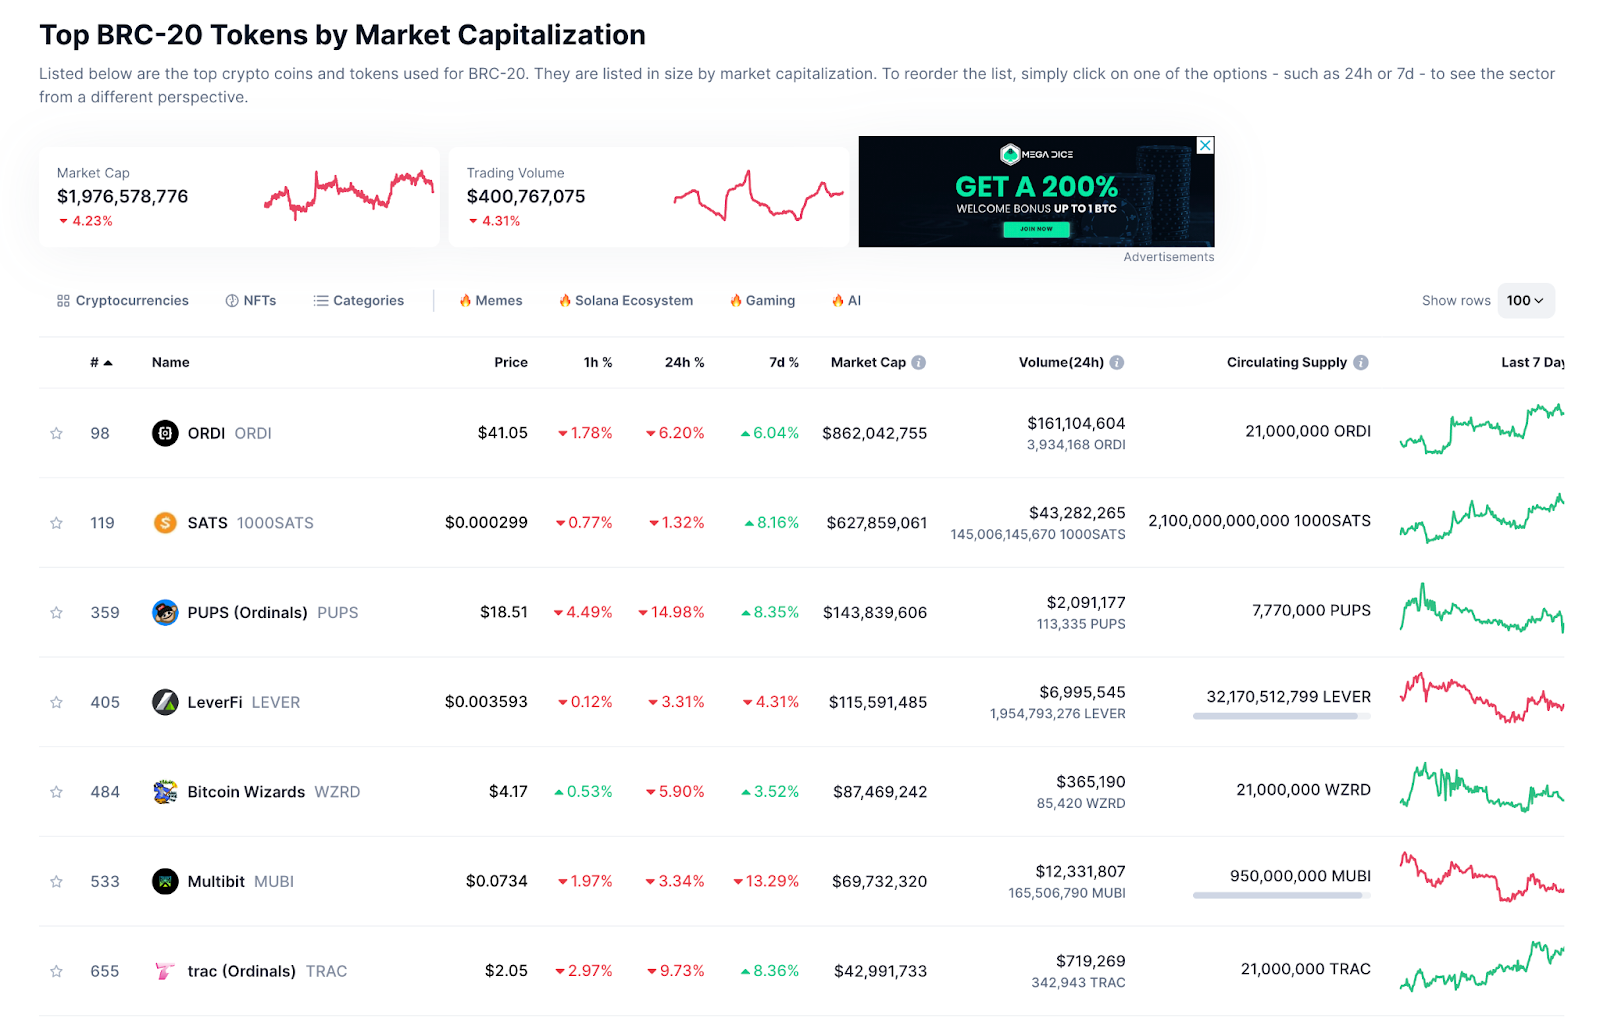Click the SATS orange coin icon
The height and width of the screenshot is (1026, 1600).
coord(165,523)
